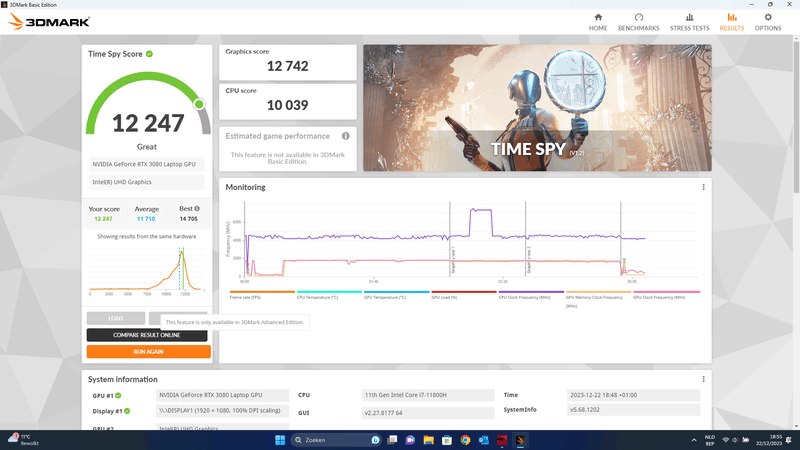Click the Display #1 green status check
This screenshot has height=450, width=800.
(127, 411)
